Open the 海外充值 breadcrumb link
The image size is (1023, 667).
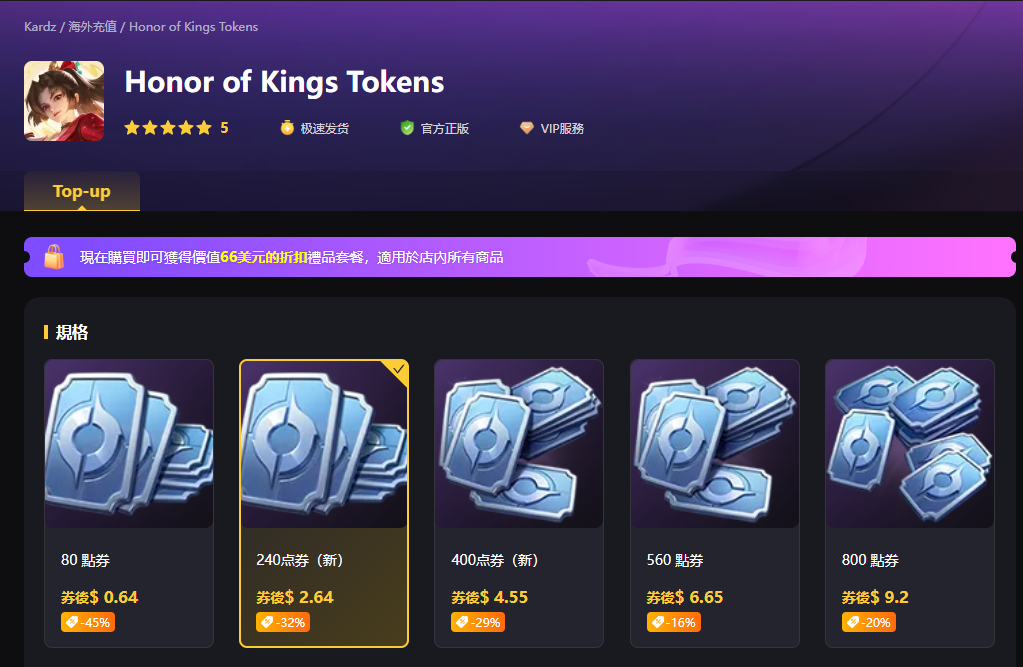92,27
